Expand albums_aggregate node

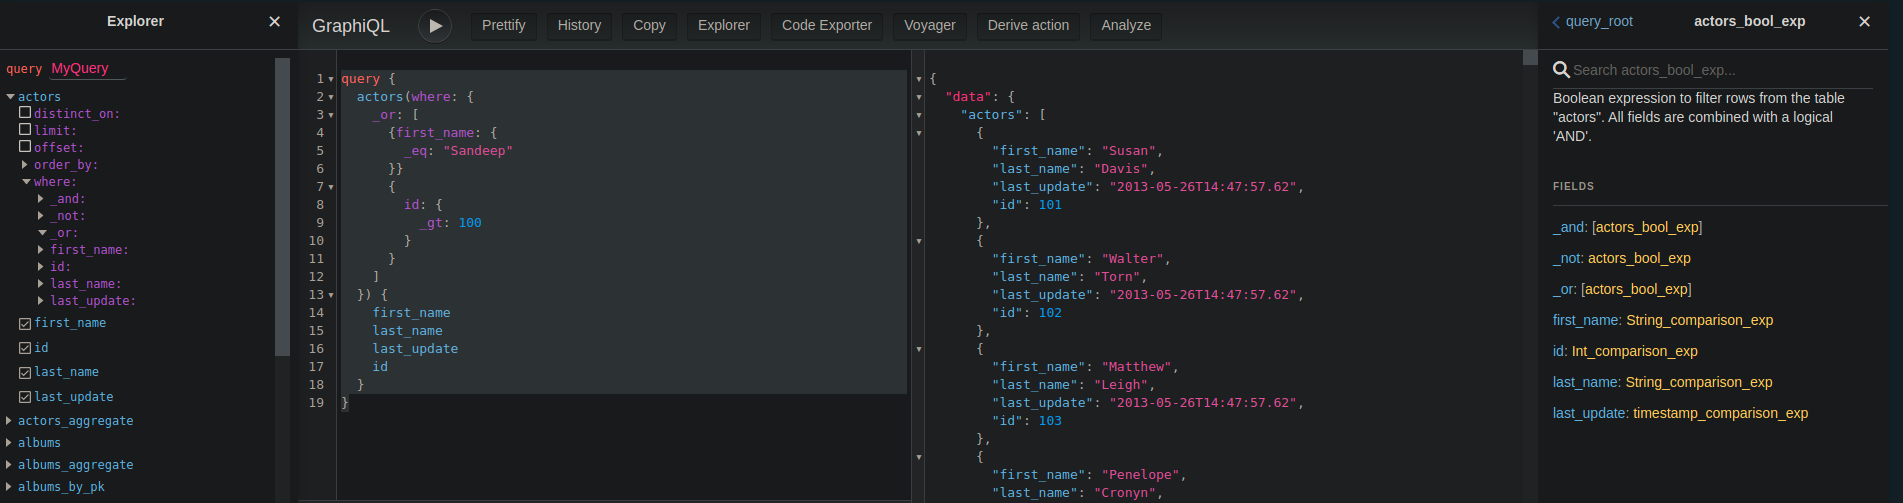pyautogui.click(x=9, y=465)
